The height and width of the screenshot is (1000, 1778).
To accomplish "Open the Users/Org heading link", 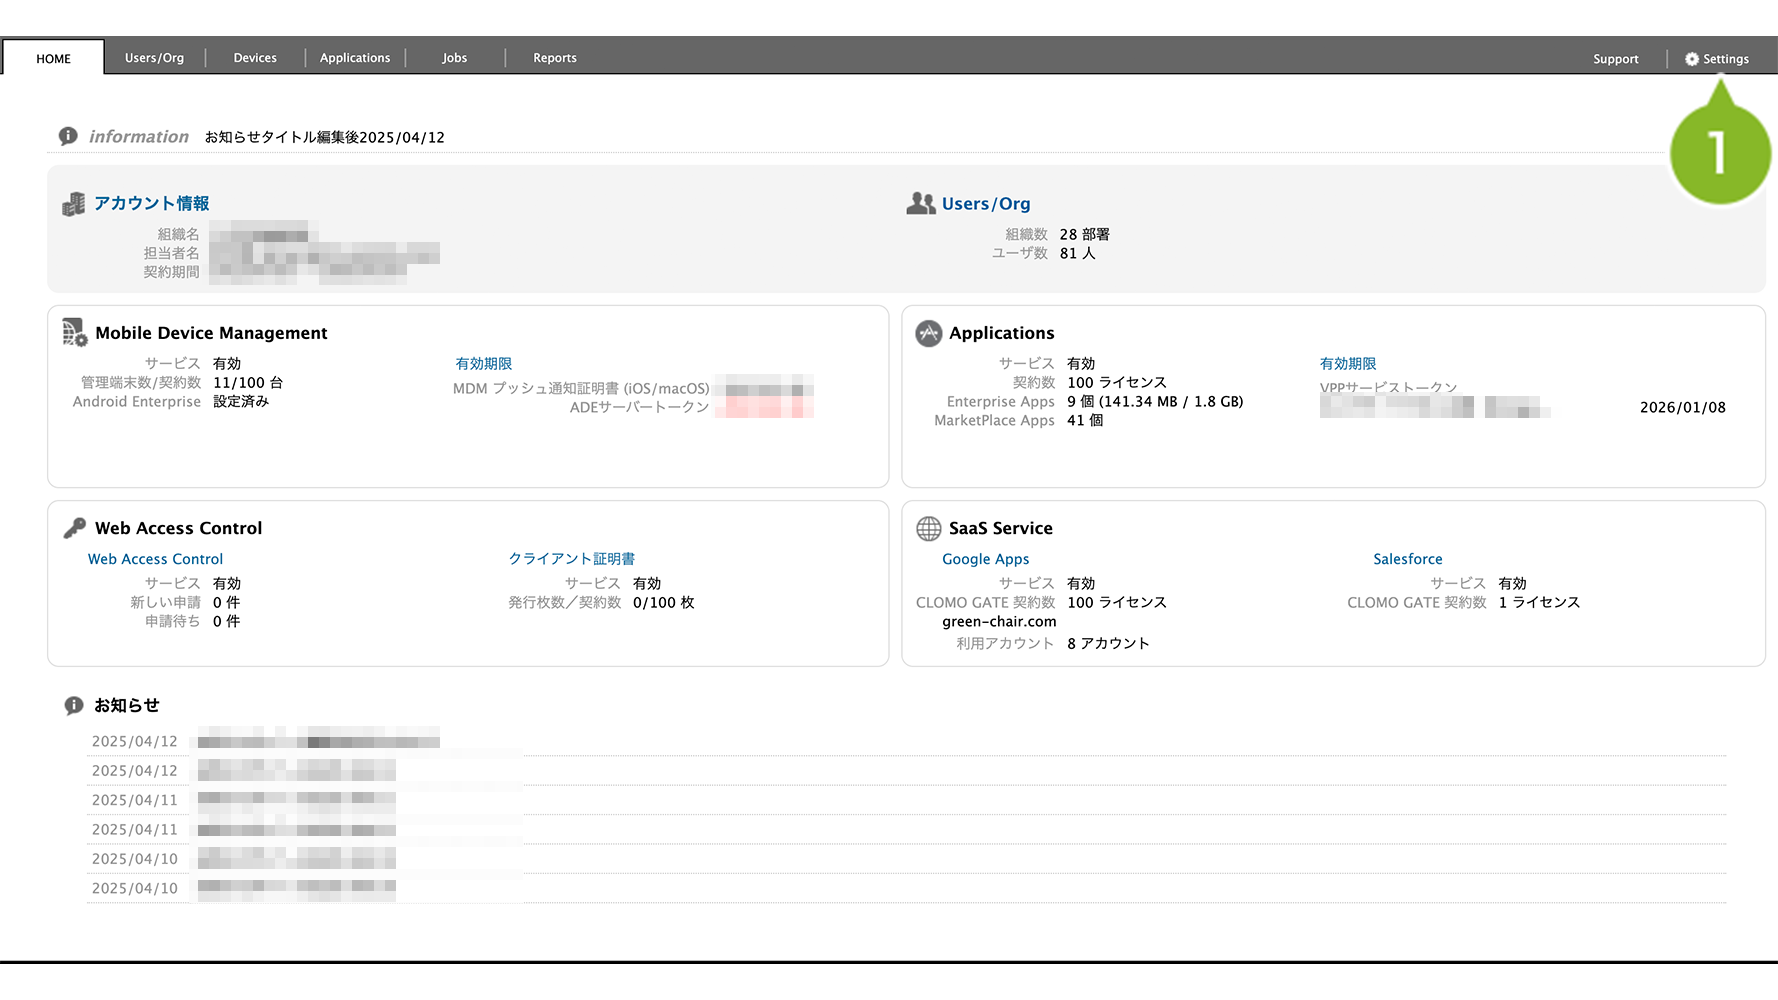I will pyautogui.click(x=986, y=204).
